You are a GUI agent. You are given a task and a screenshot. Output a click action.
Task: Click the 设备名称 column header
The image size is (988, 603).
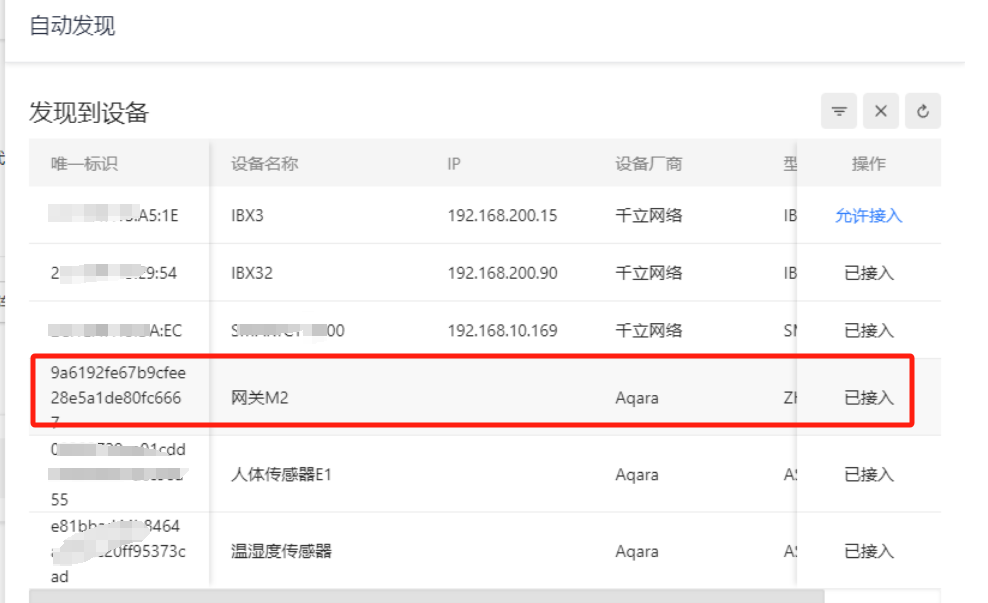[265, 164]
